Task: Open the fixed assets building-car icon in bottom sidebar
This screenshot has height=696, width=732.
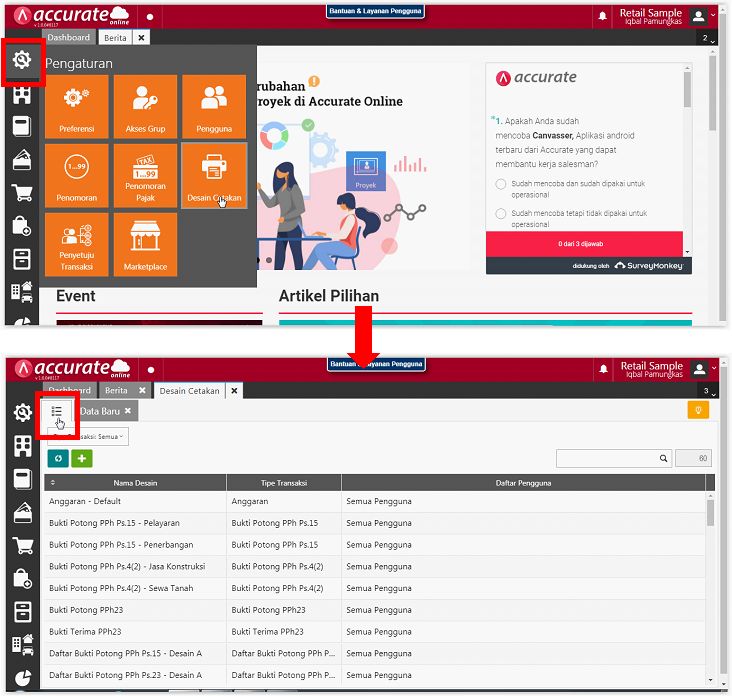Action: [x=22, y=645]
